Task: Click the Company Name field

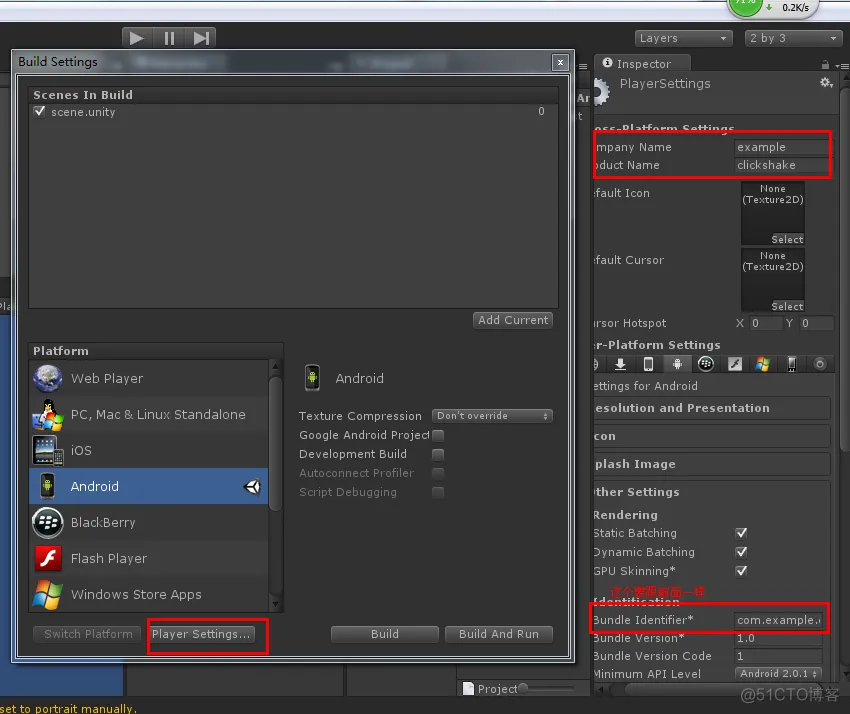Action: click(x=781, y=147)
